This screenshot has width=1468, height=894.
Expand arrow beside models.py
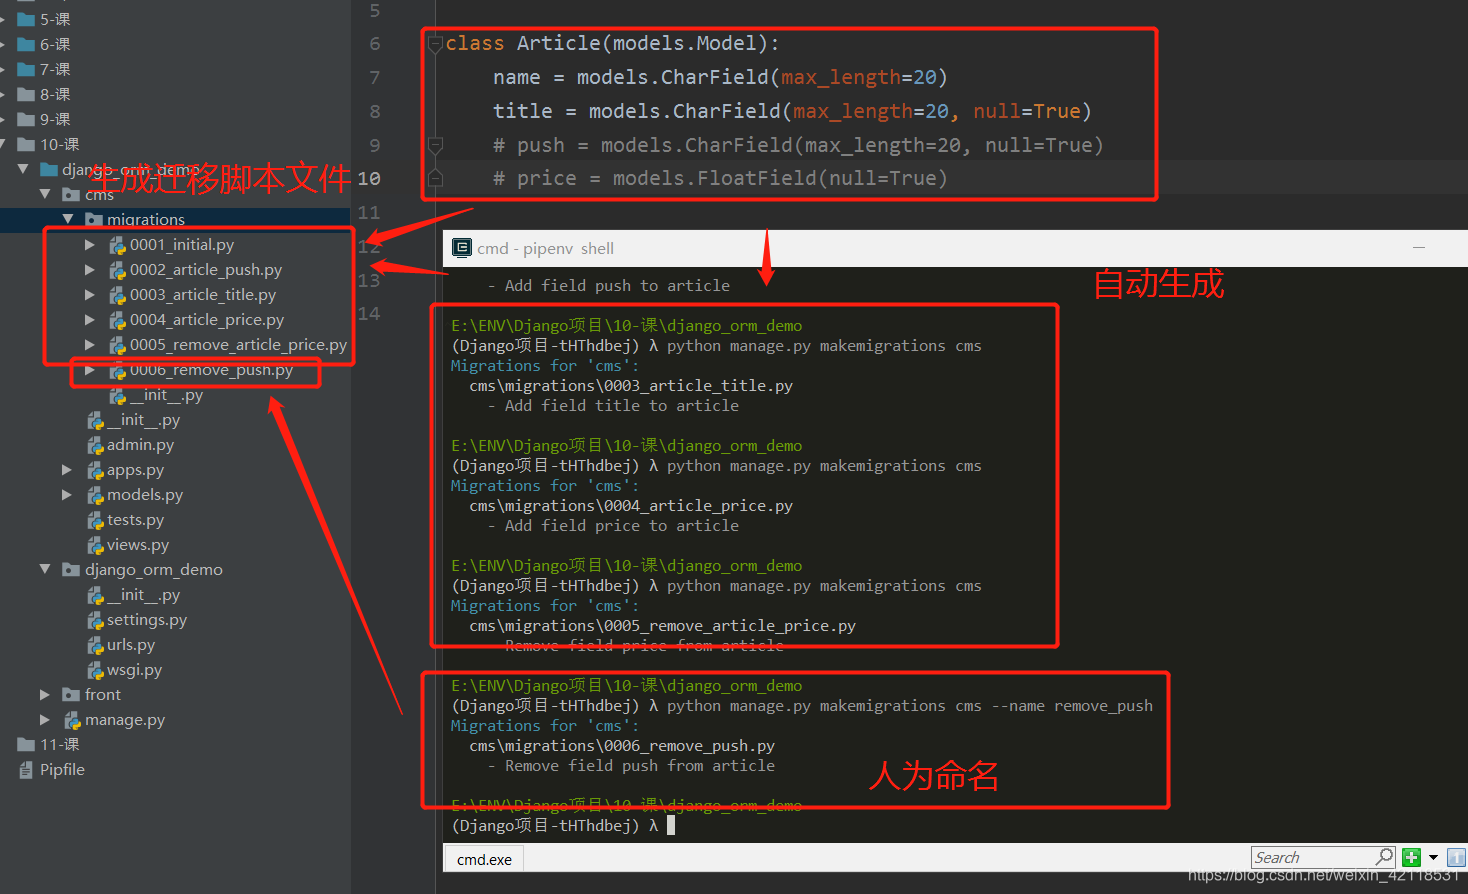coord(67,494)
